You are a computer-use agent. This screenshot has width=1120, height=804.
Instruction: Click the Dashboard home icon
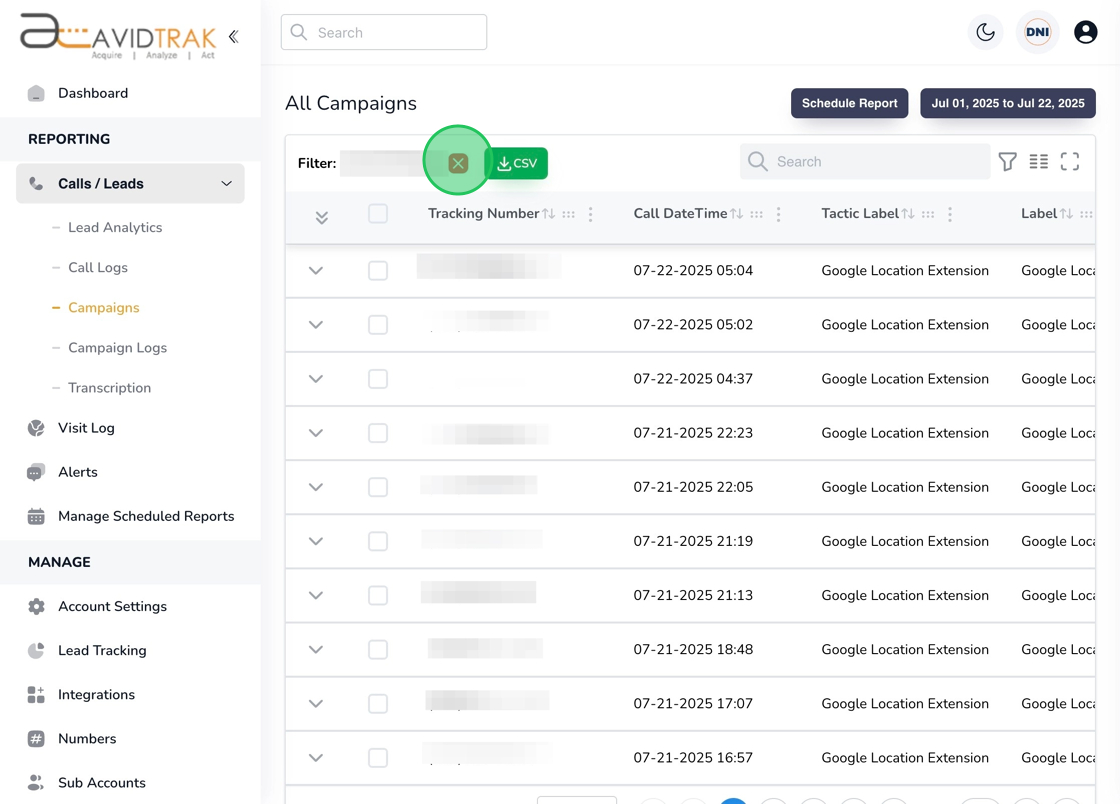point(36,94)
